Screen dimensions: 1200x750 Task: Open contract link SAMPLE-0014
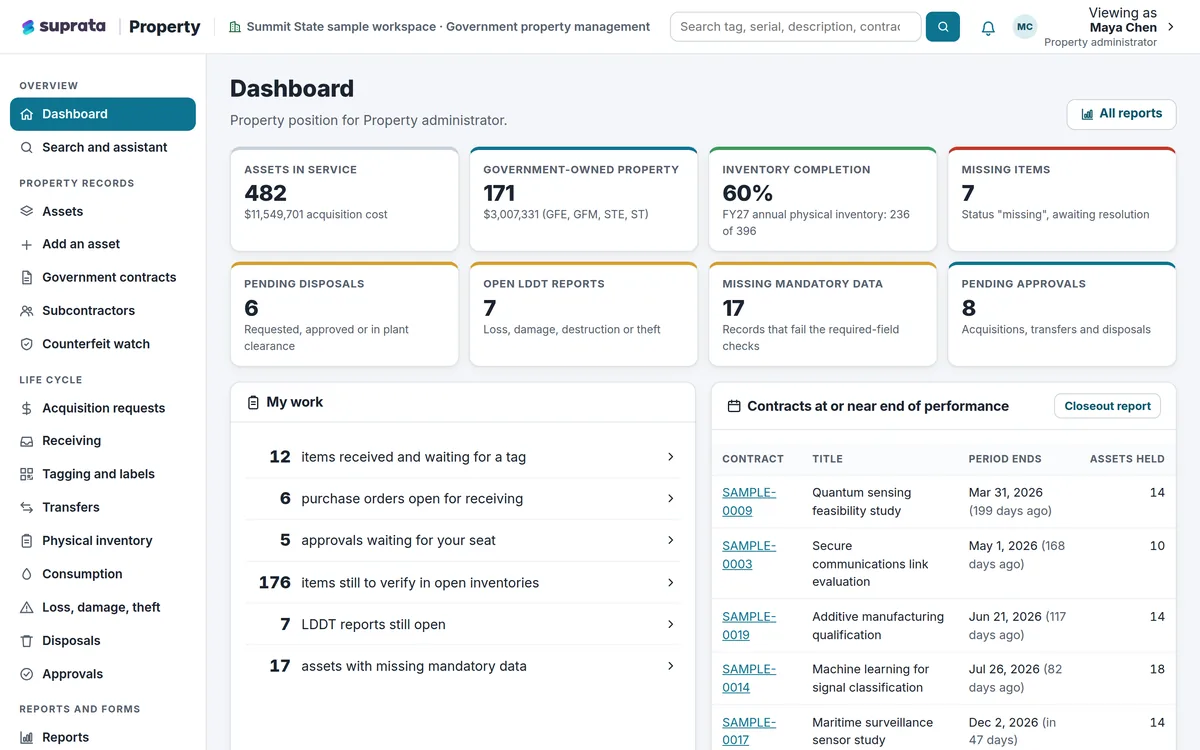coord(749,679)
